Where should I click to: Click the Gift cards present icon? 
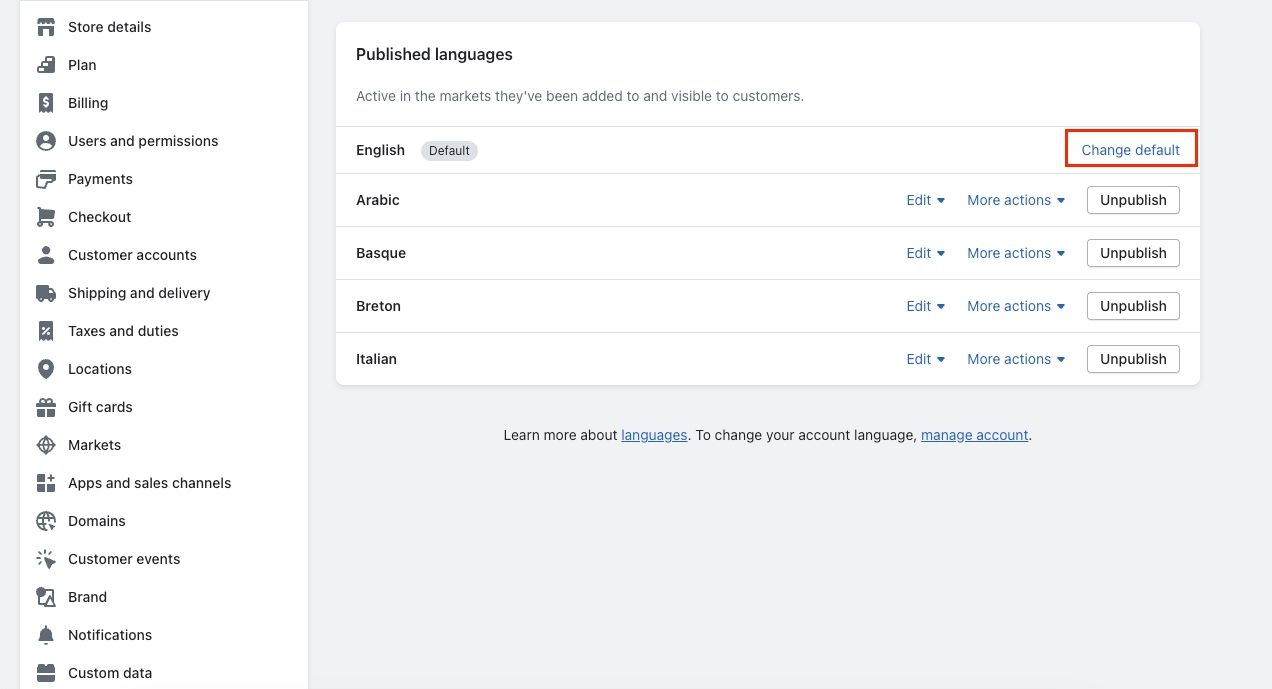[46, 407]
